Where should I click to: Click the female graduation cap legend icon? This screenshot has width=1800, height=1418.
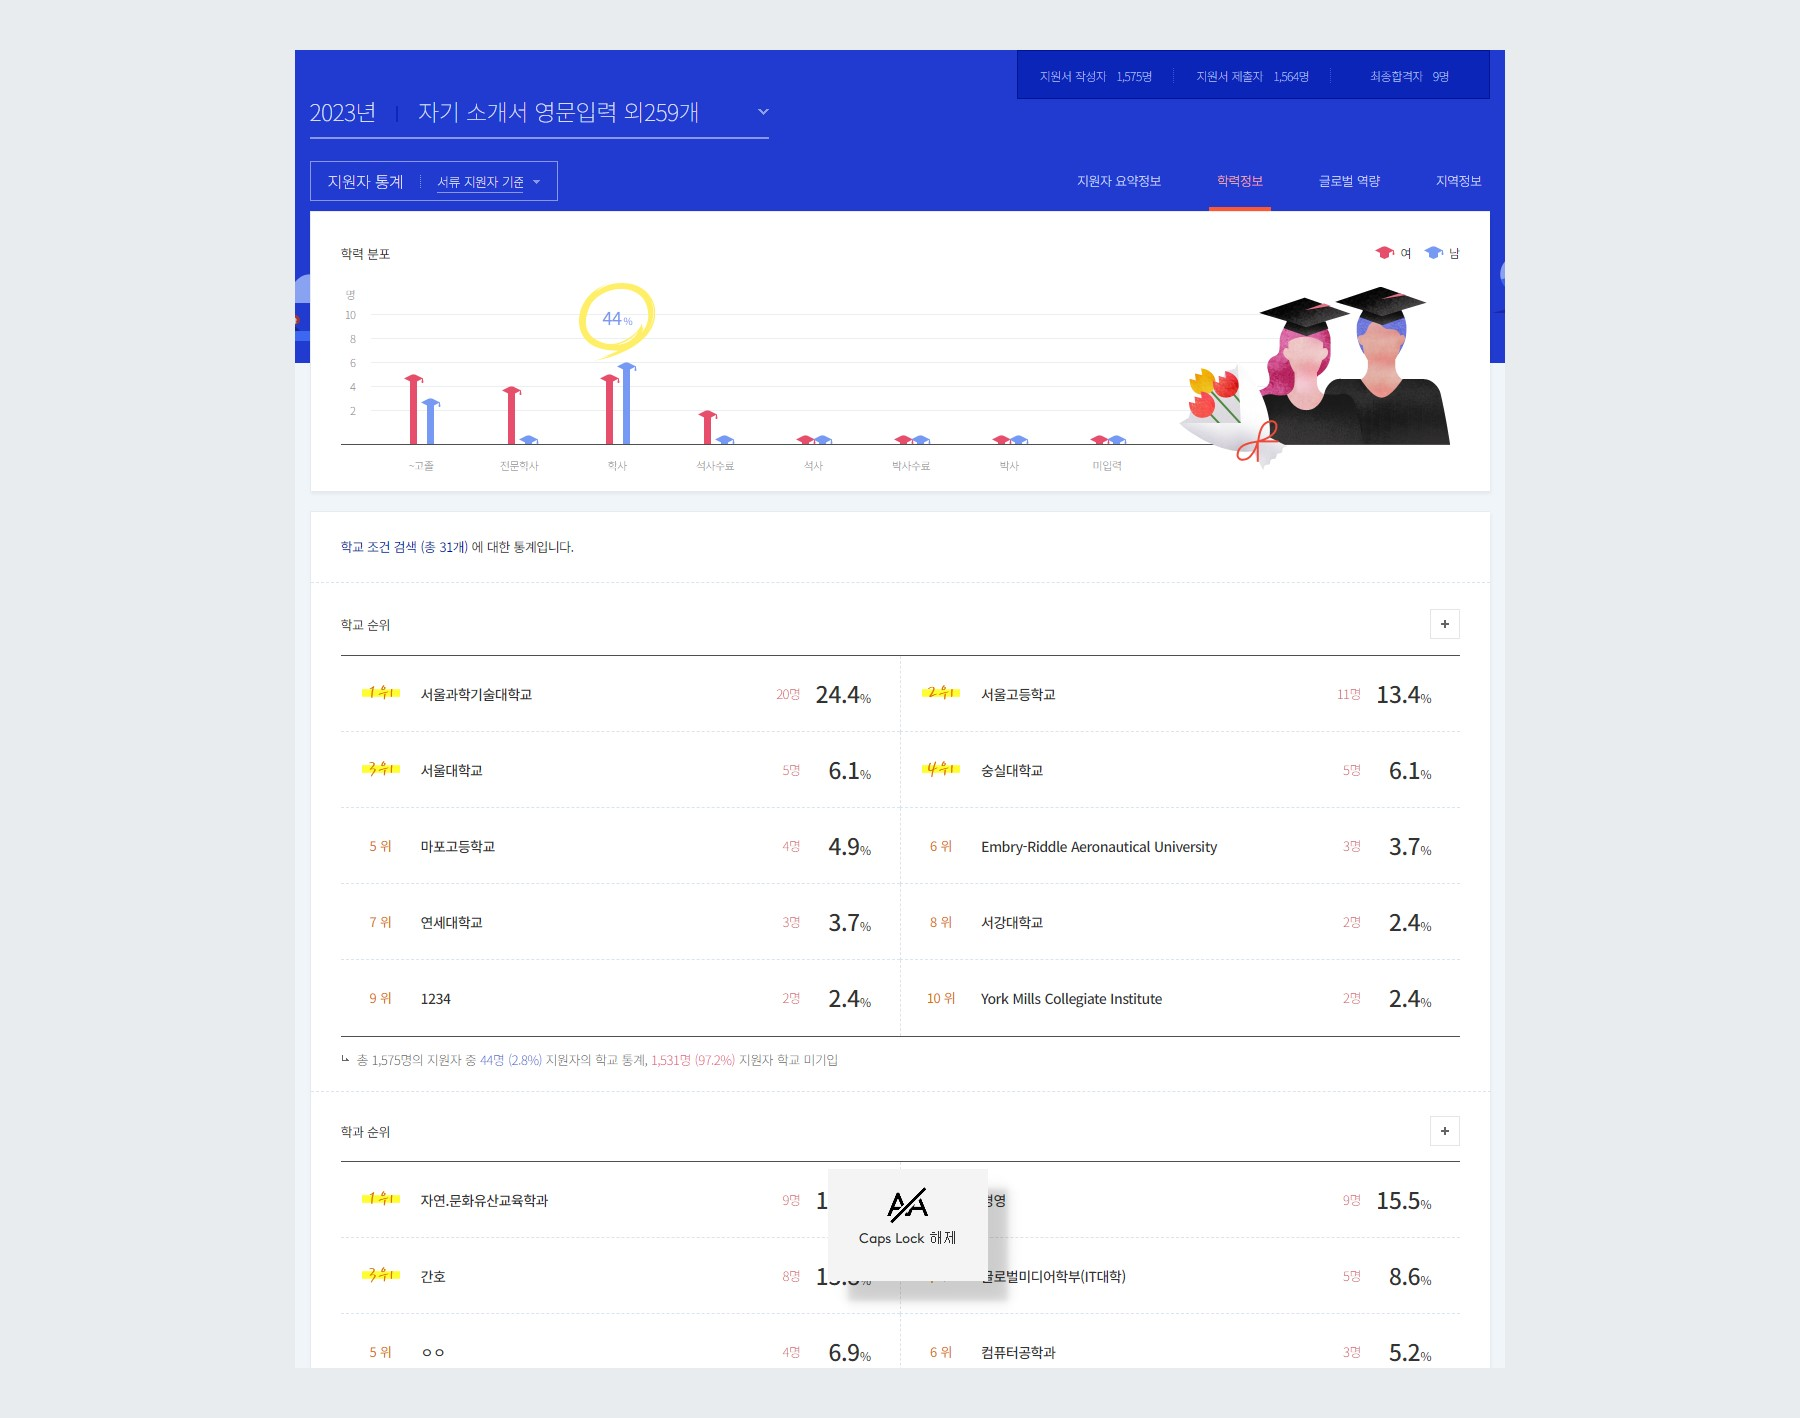coord(1385,253)
